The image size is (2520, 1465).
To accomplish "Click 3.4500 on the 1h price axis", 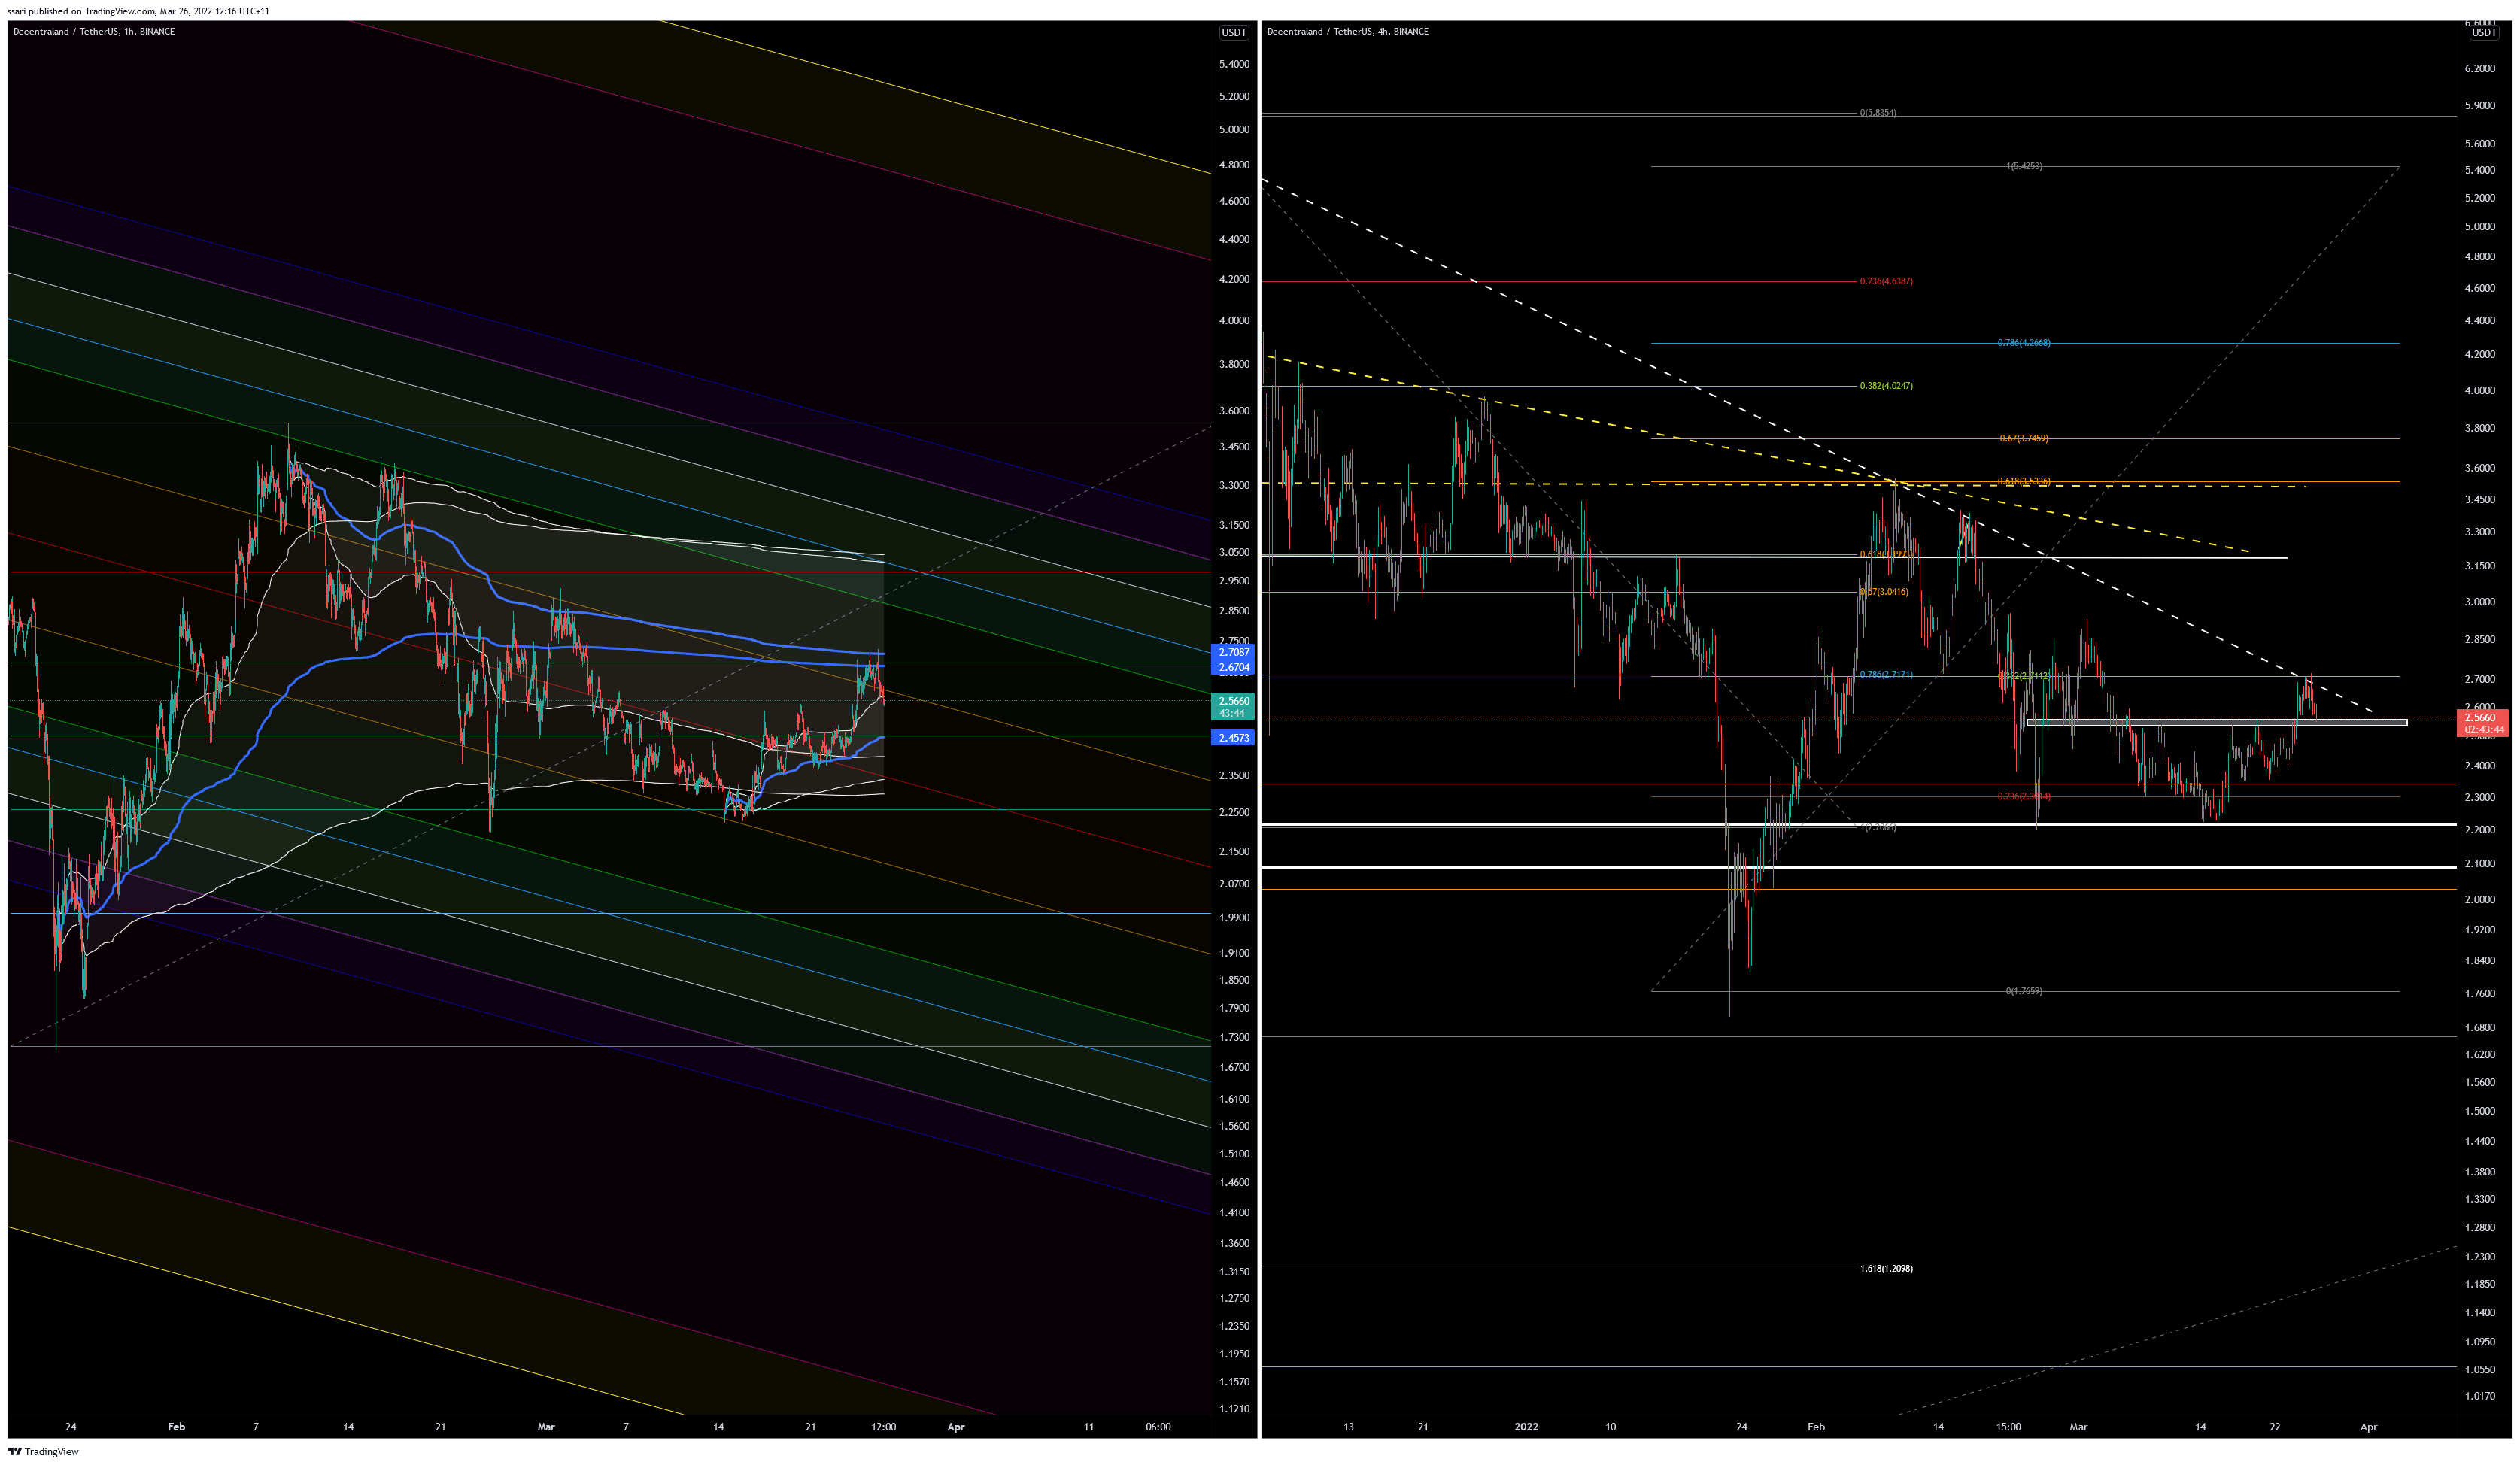I will [1234, 447].
